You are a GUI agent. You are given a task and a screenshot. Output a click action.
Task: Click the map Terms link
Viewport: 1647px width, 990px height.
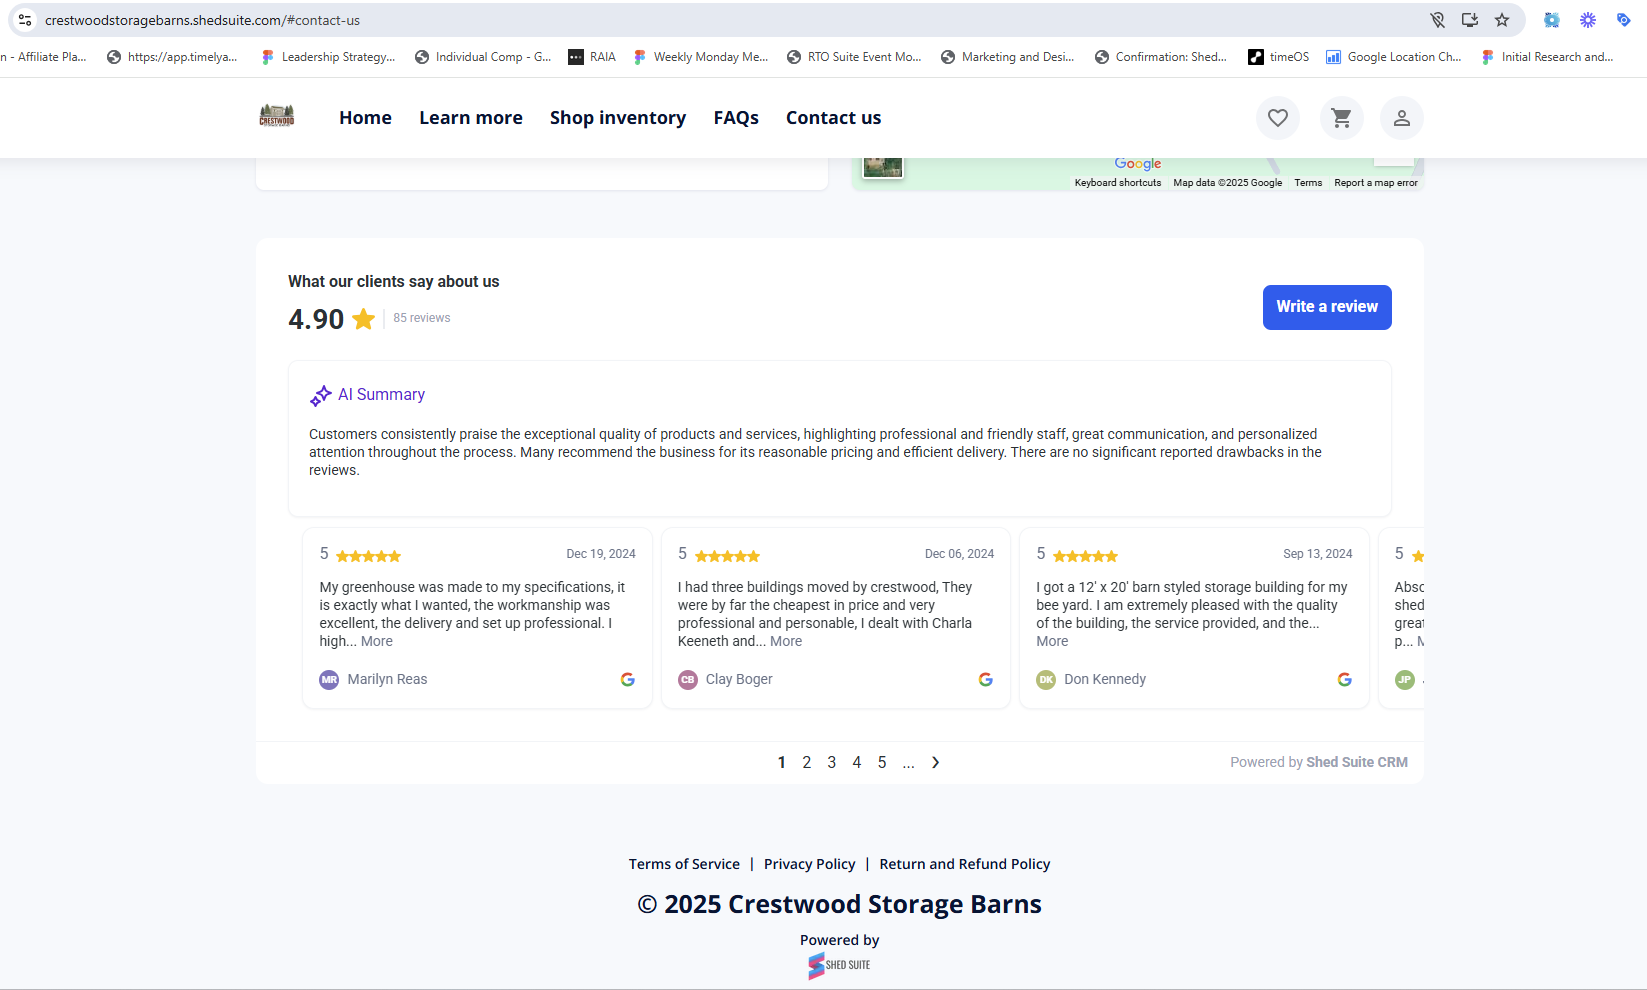pyautogui.click(x=1308, y=183)
